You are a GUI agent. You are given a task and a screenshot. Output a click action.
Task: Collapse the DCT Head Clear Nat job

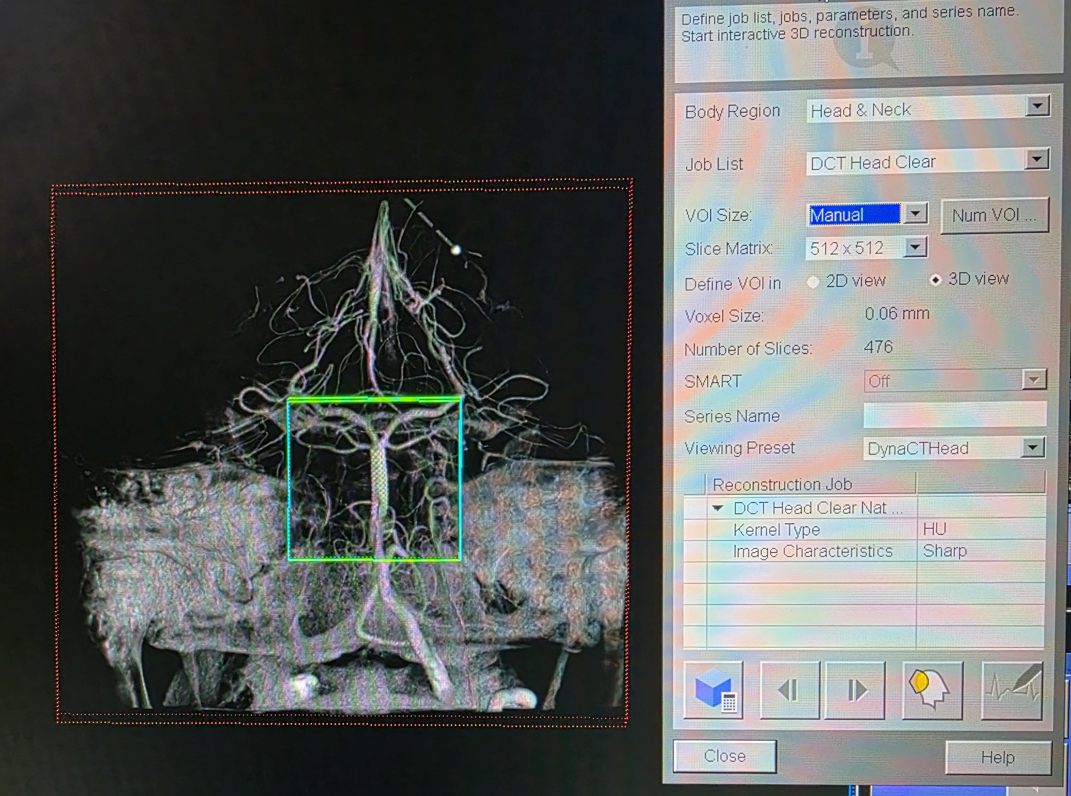click(x=718, y=508)
